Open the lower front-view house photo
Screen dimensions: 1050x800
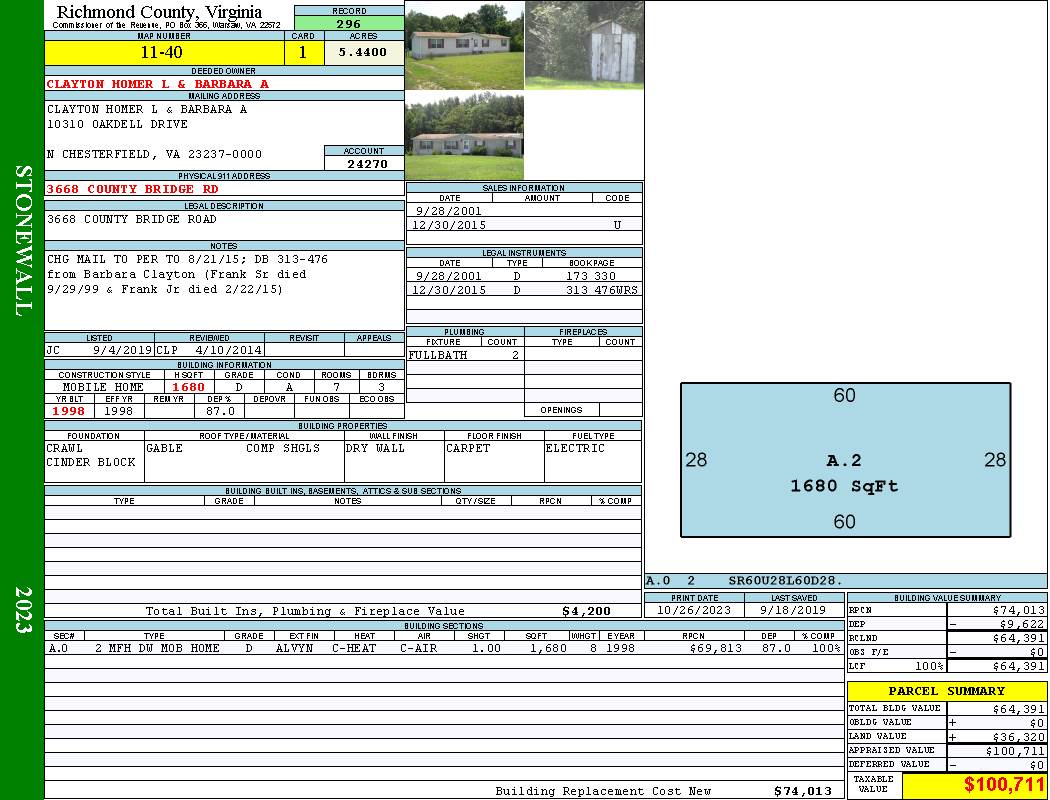464,137
